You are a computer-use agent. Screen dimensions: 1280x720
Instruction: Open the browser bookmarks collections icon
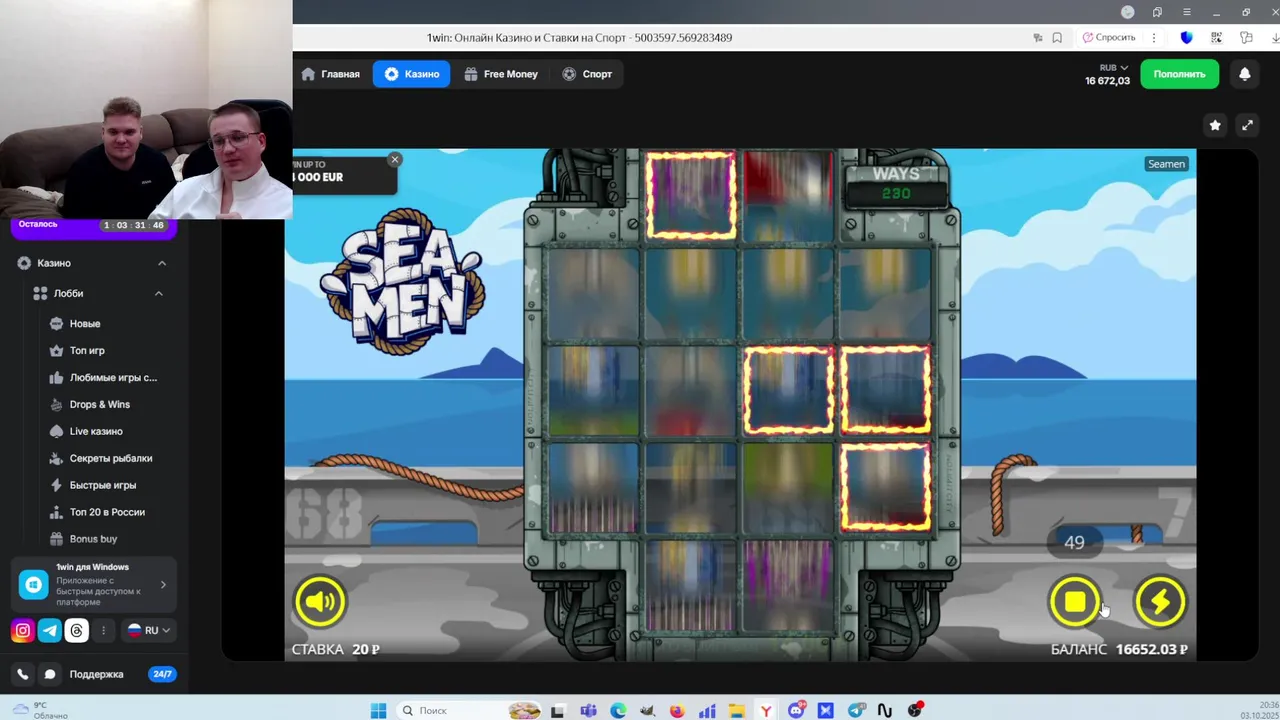[1157, 12]
